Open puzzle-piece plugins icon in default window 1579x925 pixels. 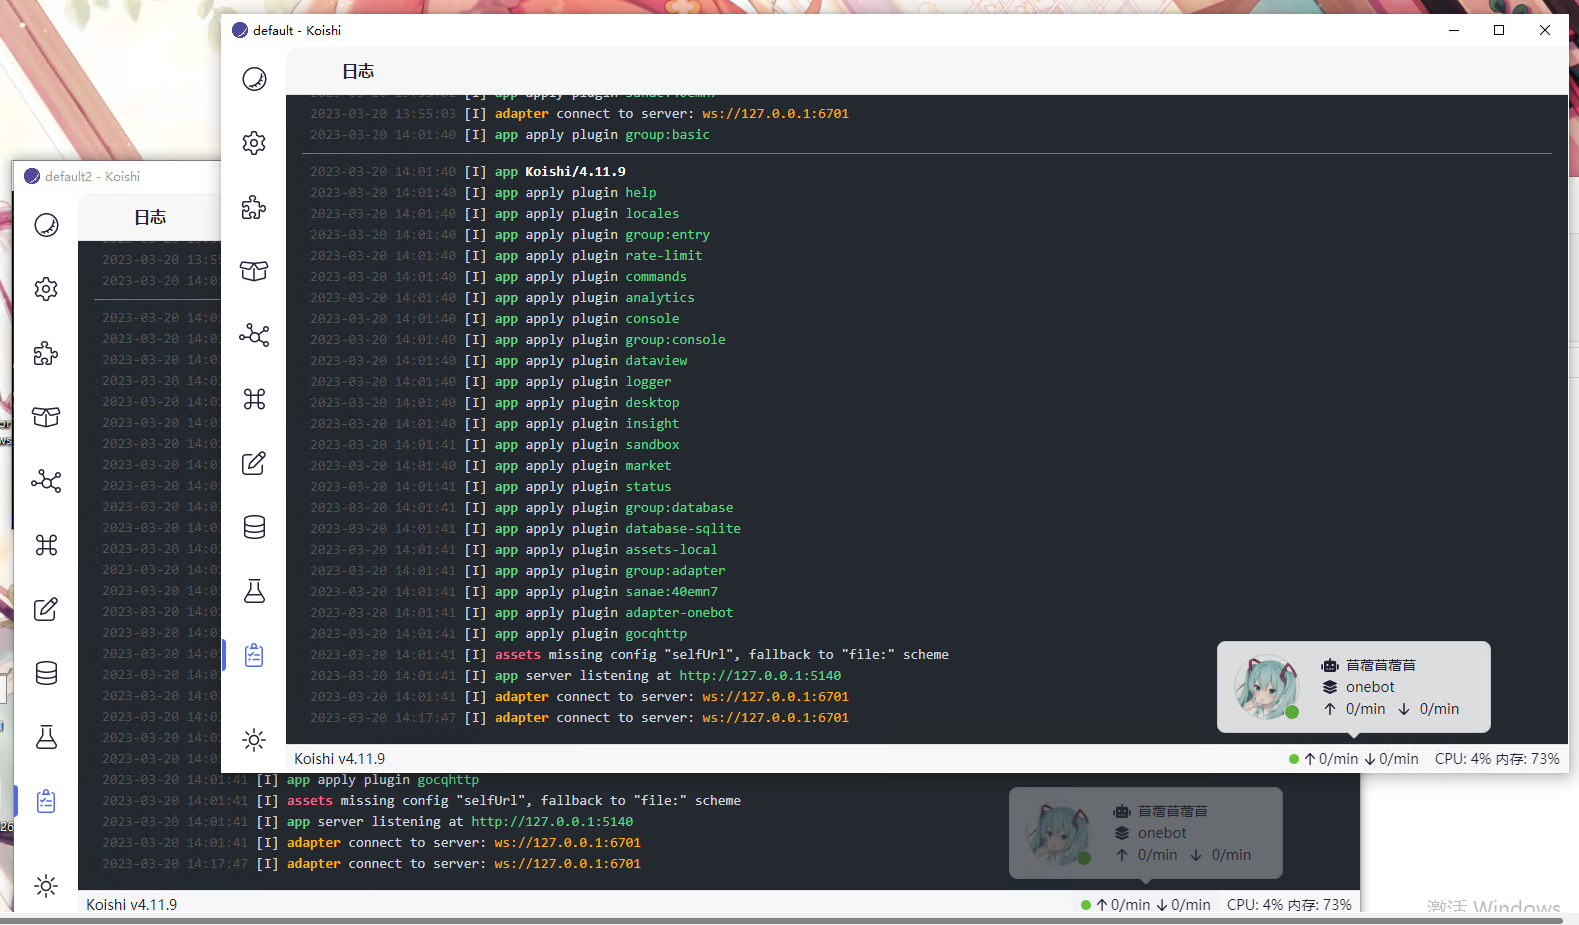[x=254, y=207]
